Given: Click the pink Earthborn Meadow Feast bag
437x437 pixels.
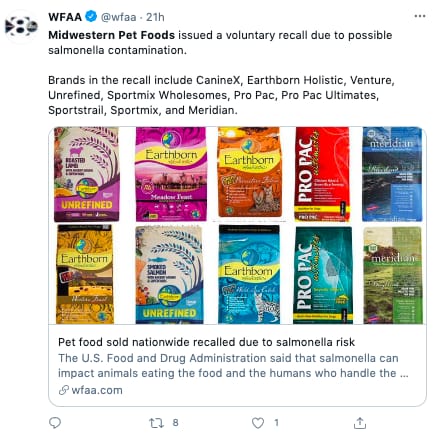Looking at the screenshot, I should pos(171,174).
